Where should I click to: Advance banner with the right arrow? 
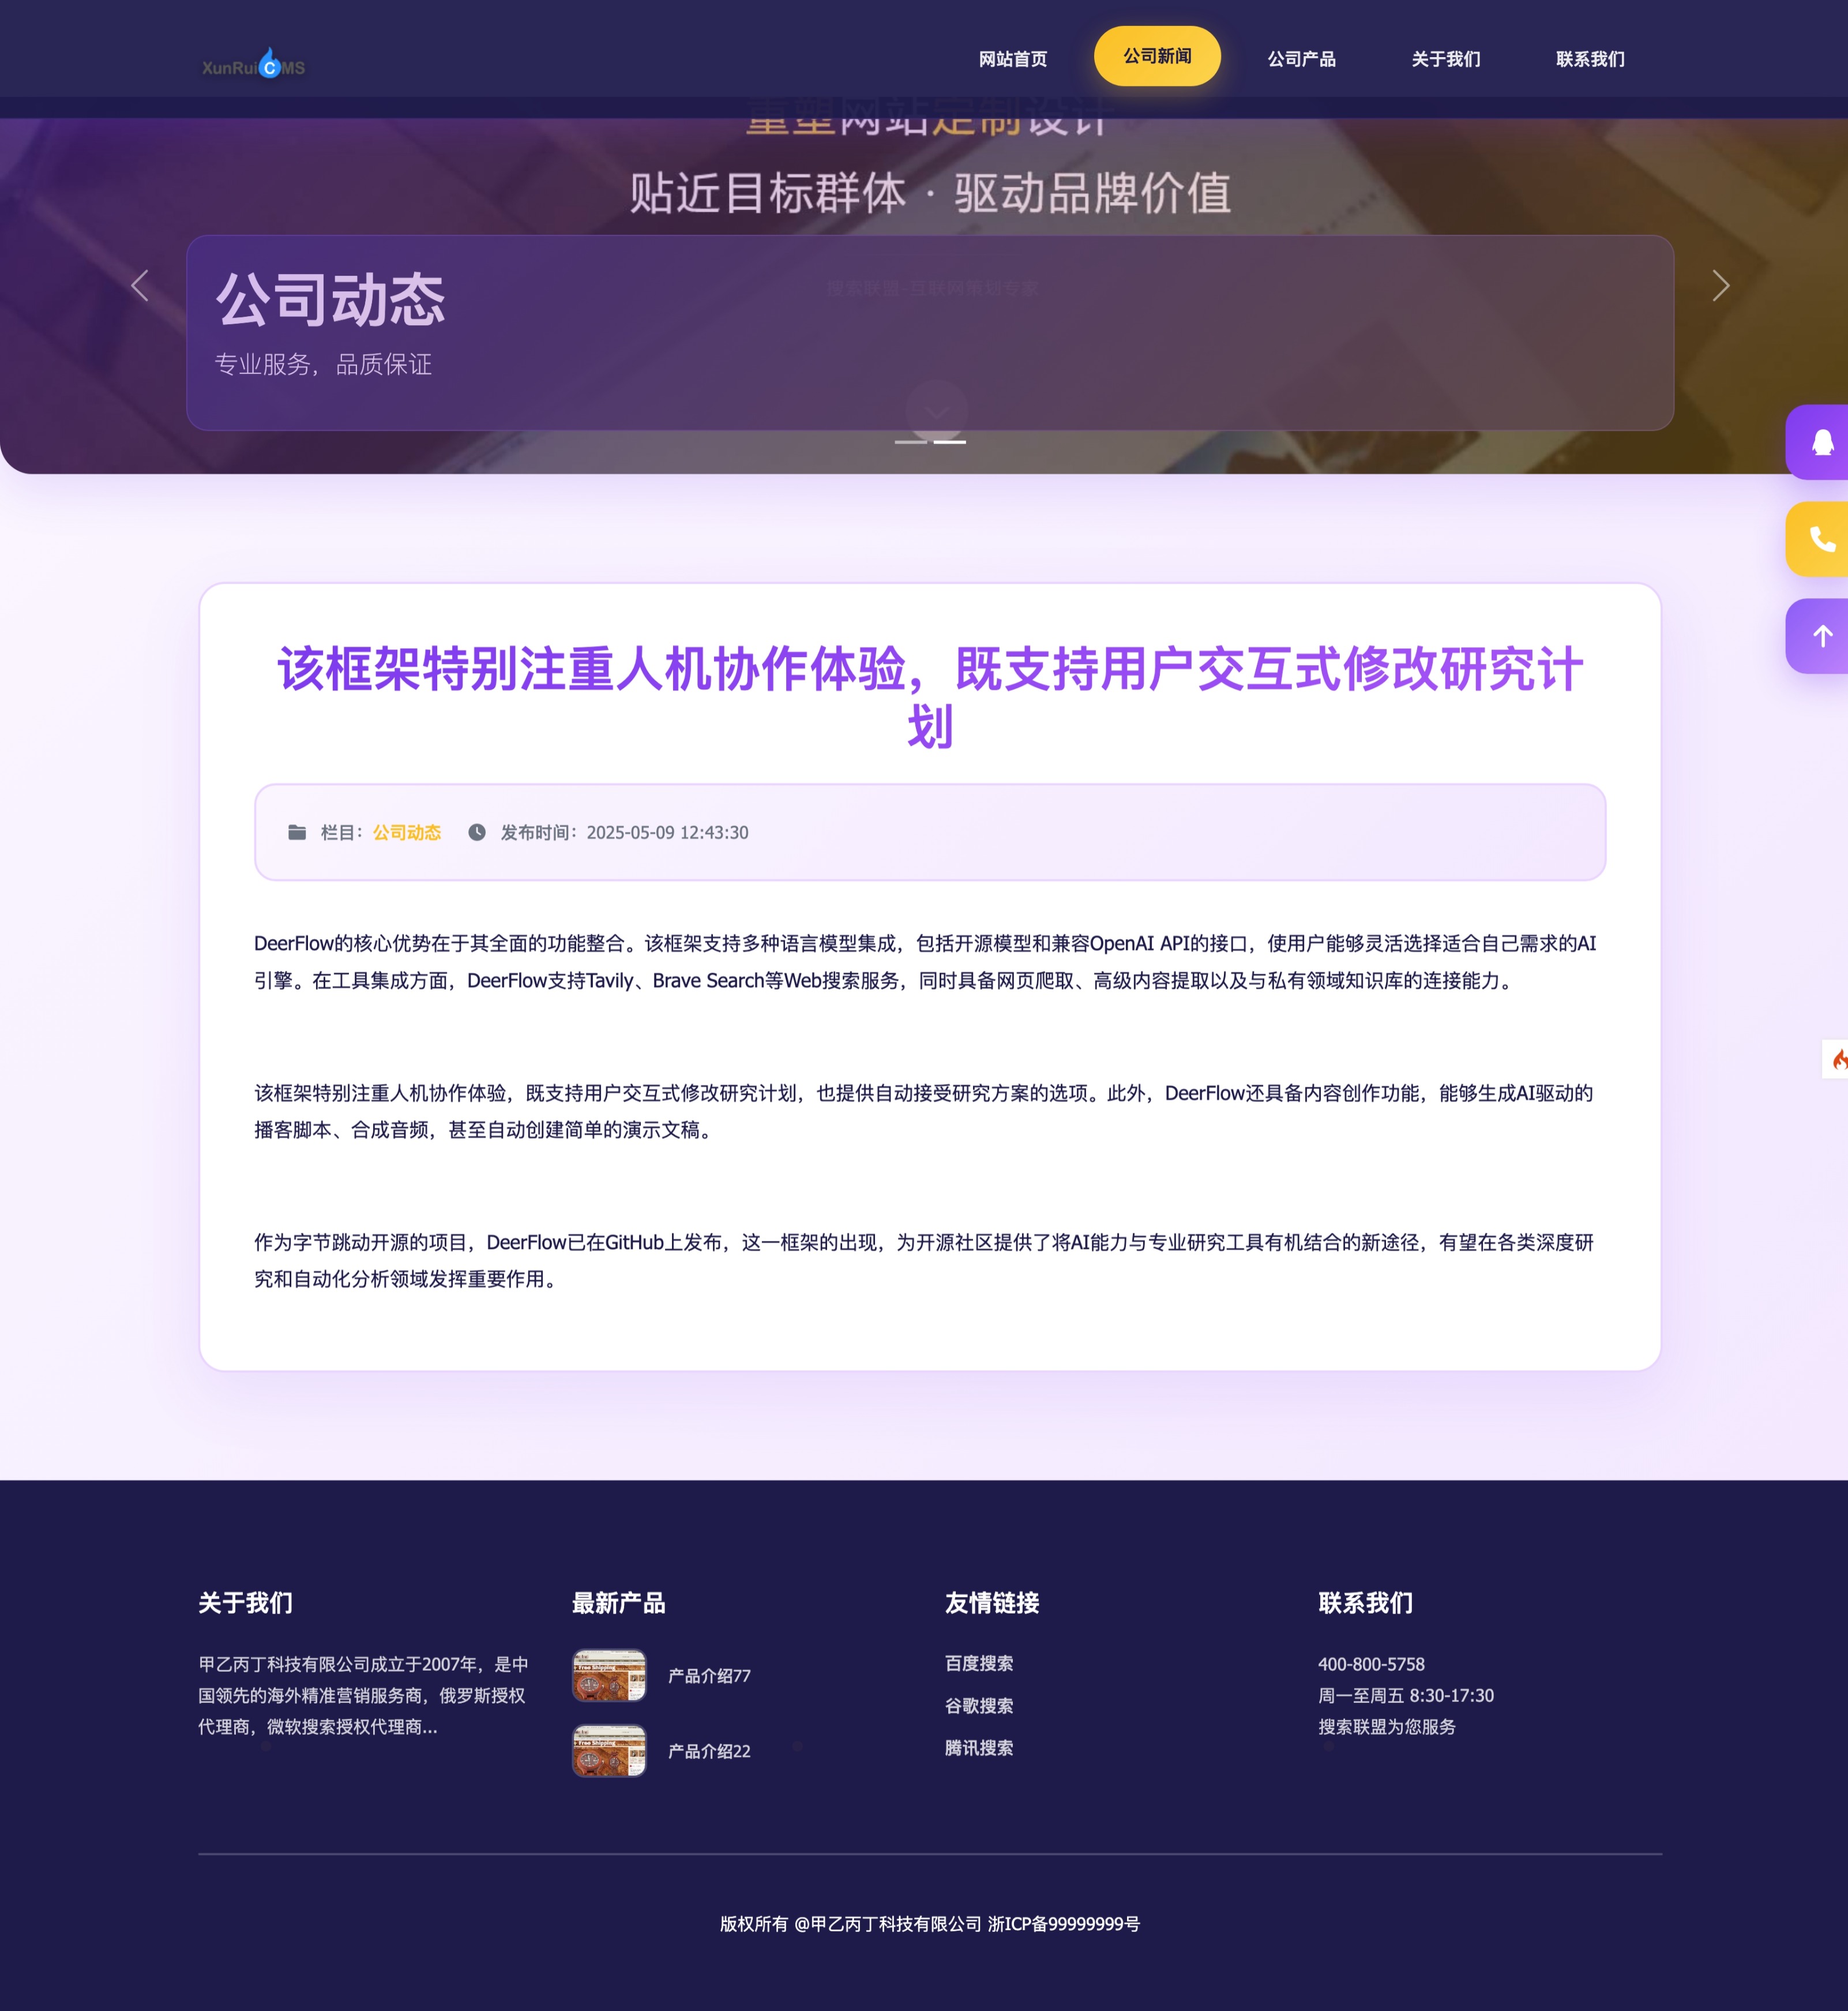pyautogui.click(x=1720, y=286)
